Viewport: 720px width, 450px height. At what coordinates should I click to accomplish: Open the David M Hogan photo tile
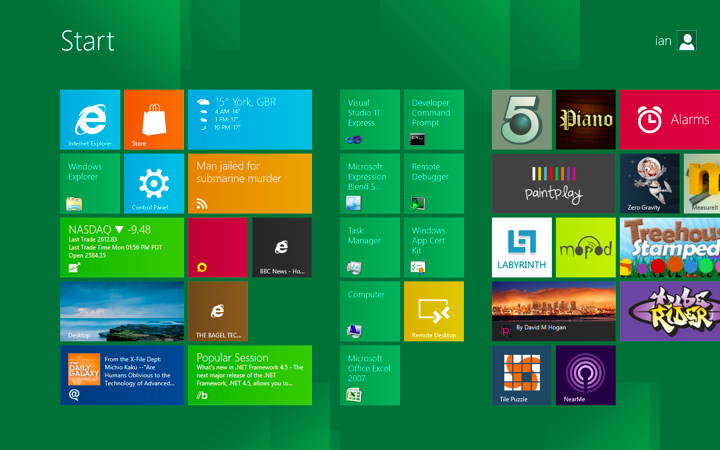[x=553, y=311]
